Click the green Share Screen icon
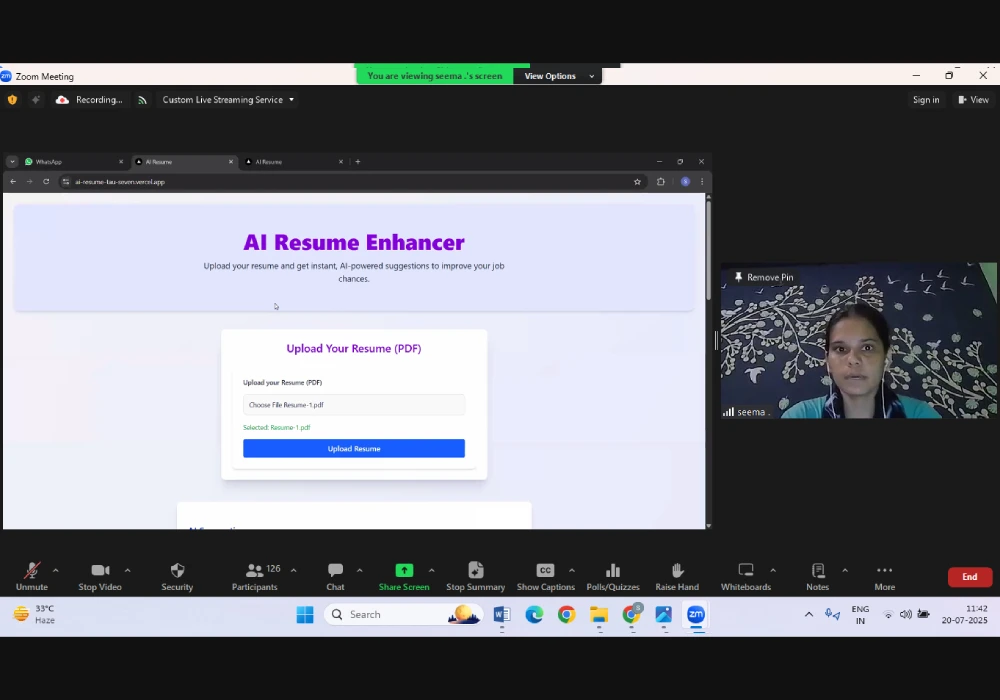The image size is (1000, 700). [404, 571]
